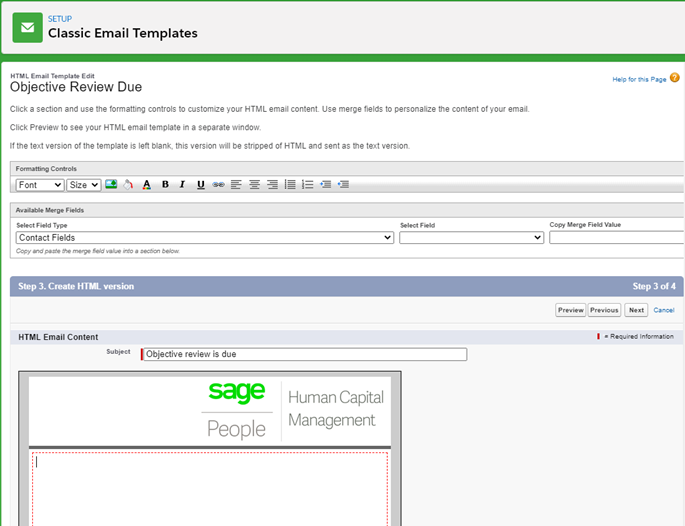The height and width of the screenshot is (526, 685).
Task: Open the Font dropdown
Action: coord(40,185)
